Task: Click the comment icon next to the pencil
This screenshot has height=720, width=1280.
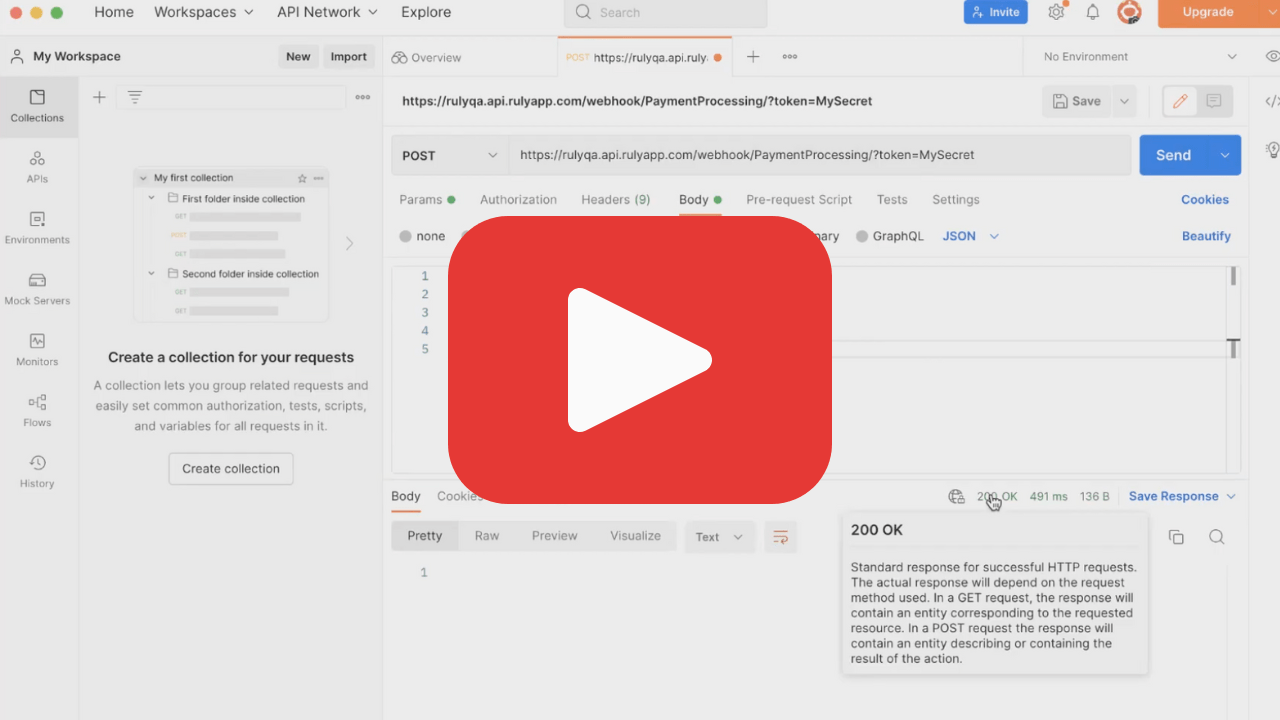Action: point(1214,101)
